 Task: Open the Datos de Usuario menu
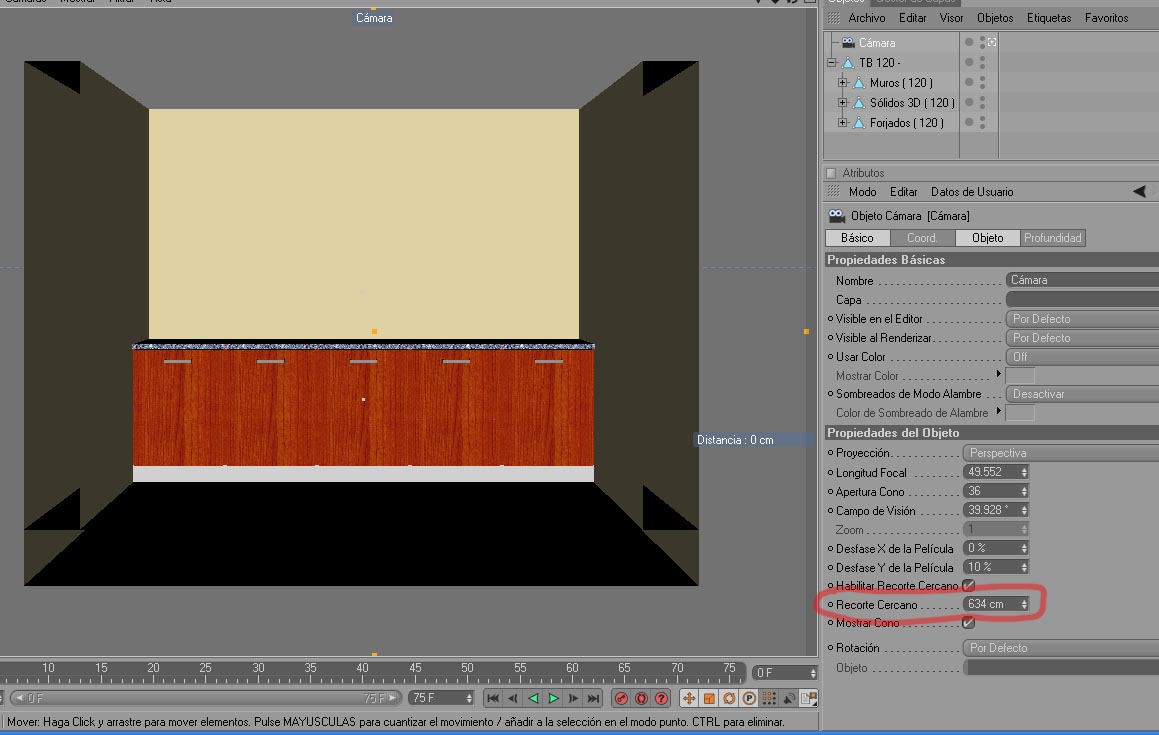pyautogui.click(x=972, y=192)
